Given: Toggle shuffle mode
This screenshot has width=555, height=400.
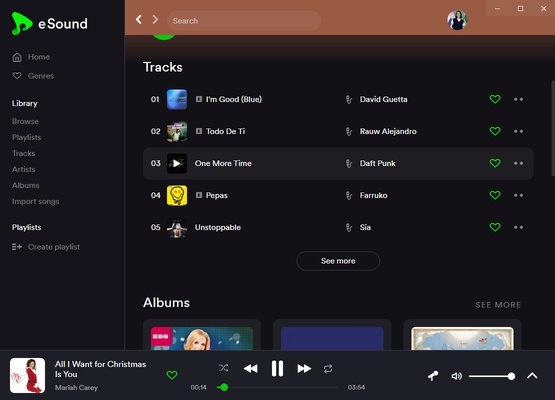Looking at the screenshot, I should click(x=223, y=368).
